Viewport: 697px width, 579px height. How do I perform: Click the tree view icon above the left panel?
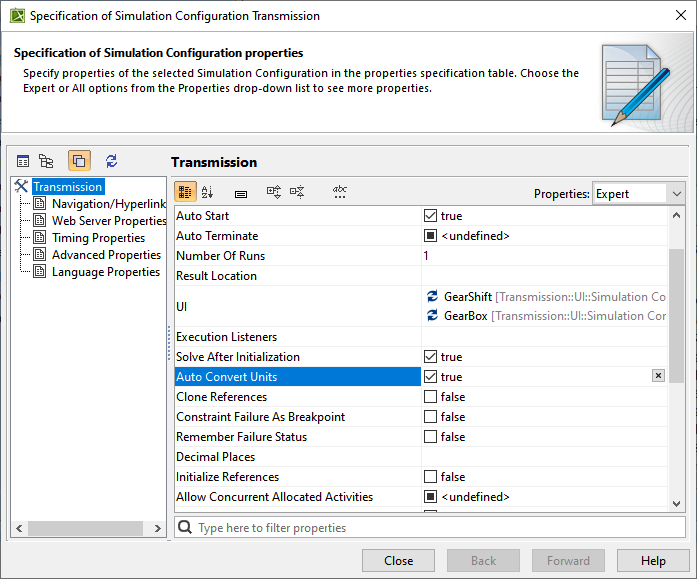tap(46, 160)
